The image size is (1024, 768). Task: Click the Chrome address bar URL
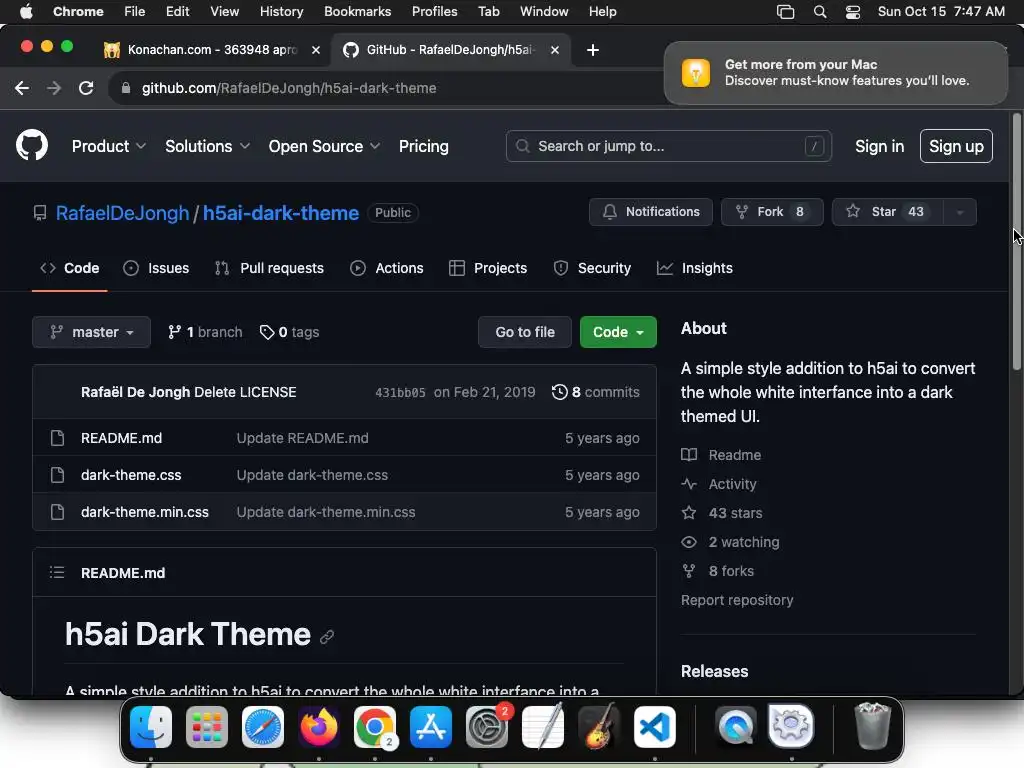289,88
